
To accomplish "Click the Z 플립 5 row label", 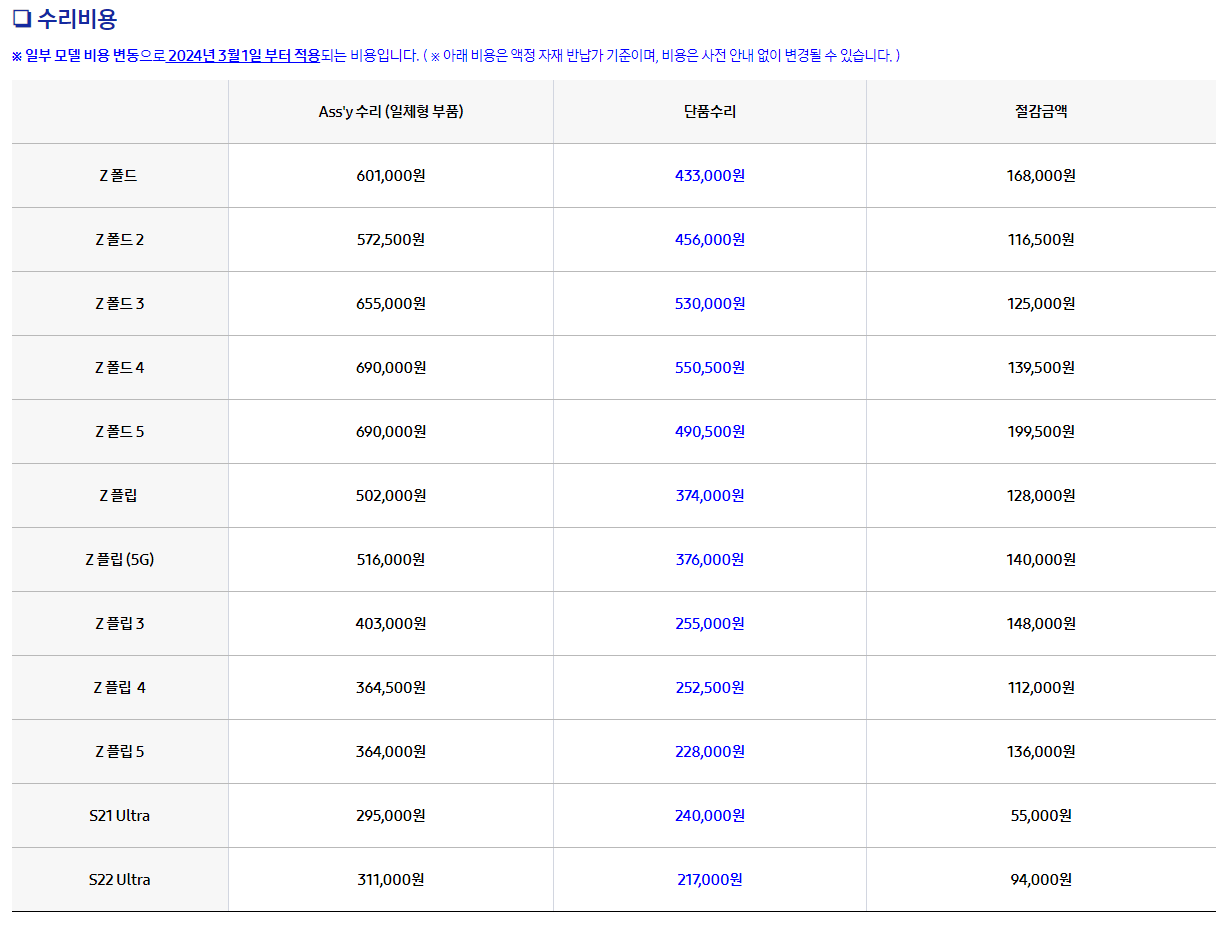I will click(120, 752).
